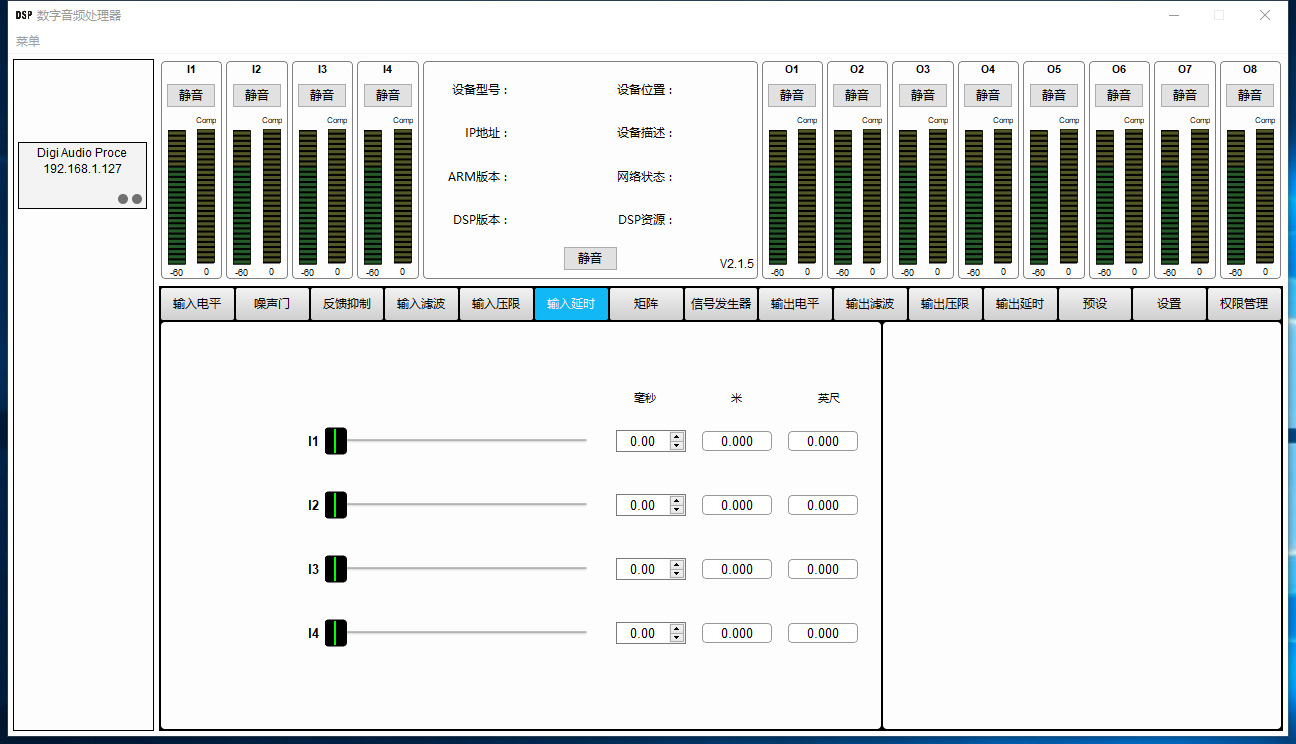
Task: Mute output channel O2
Action: [857, 95]
